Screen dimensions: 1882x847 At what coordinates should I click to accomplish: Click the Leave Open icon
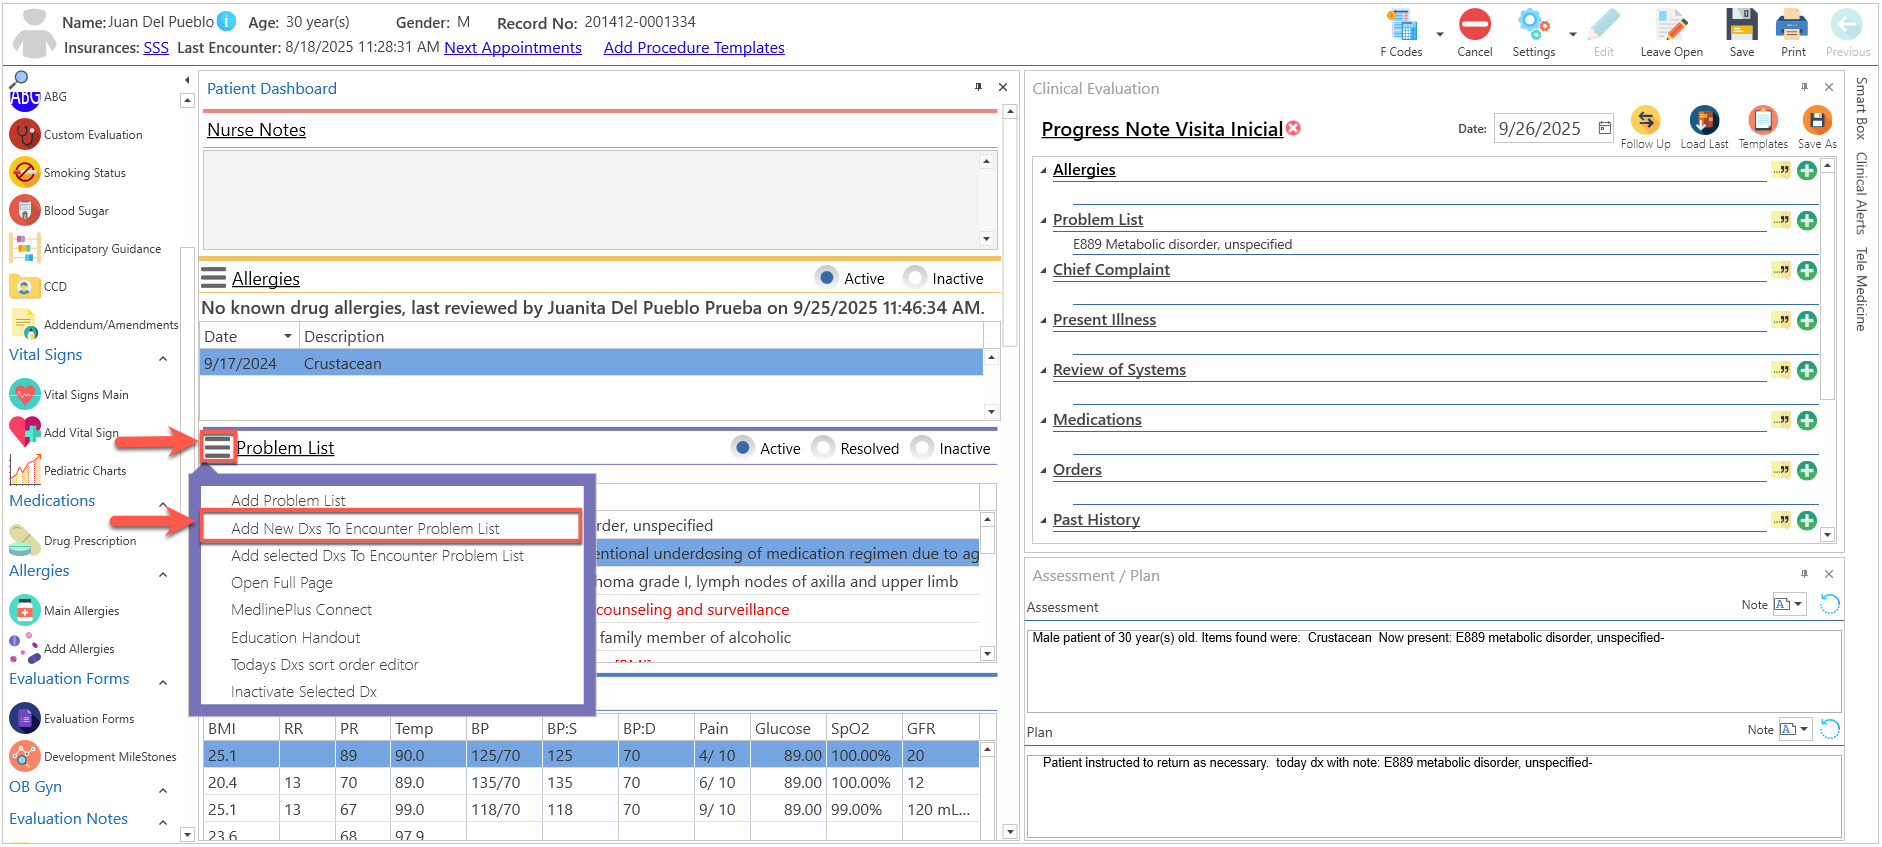point(1671,25)
